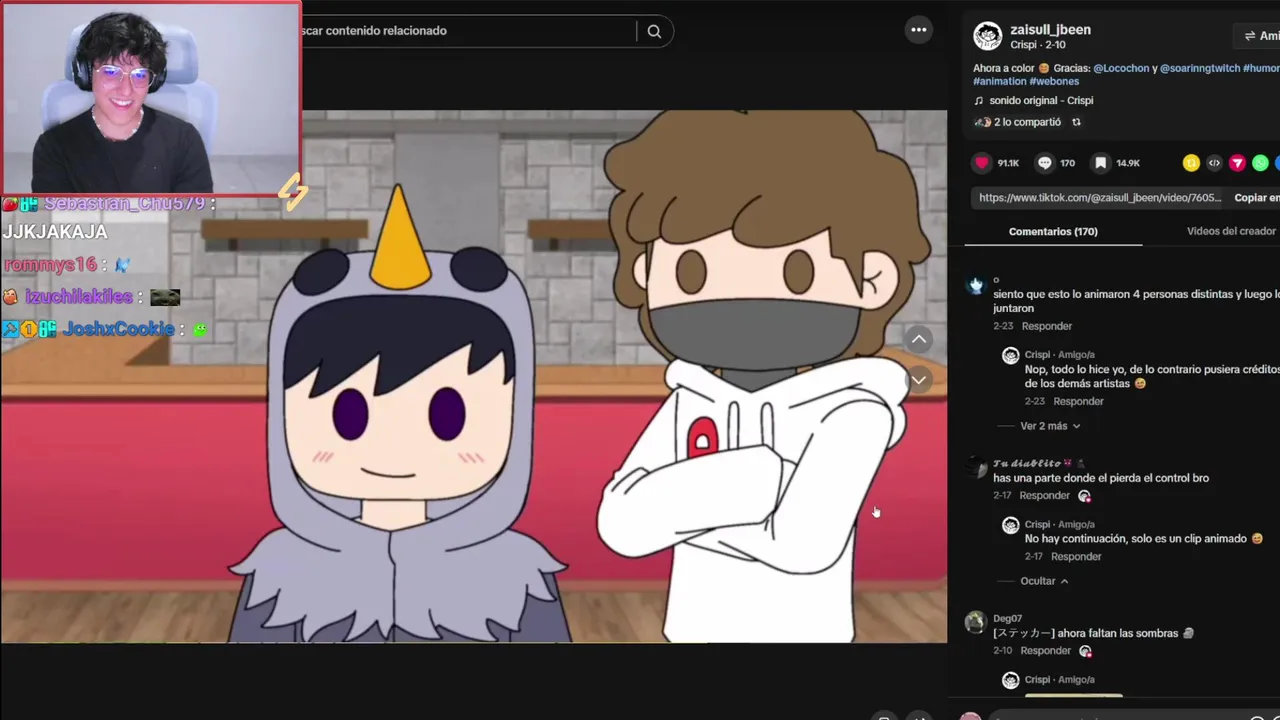Like the video with the heart icon

point(982,163)
